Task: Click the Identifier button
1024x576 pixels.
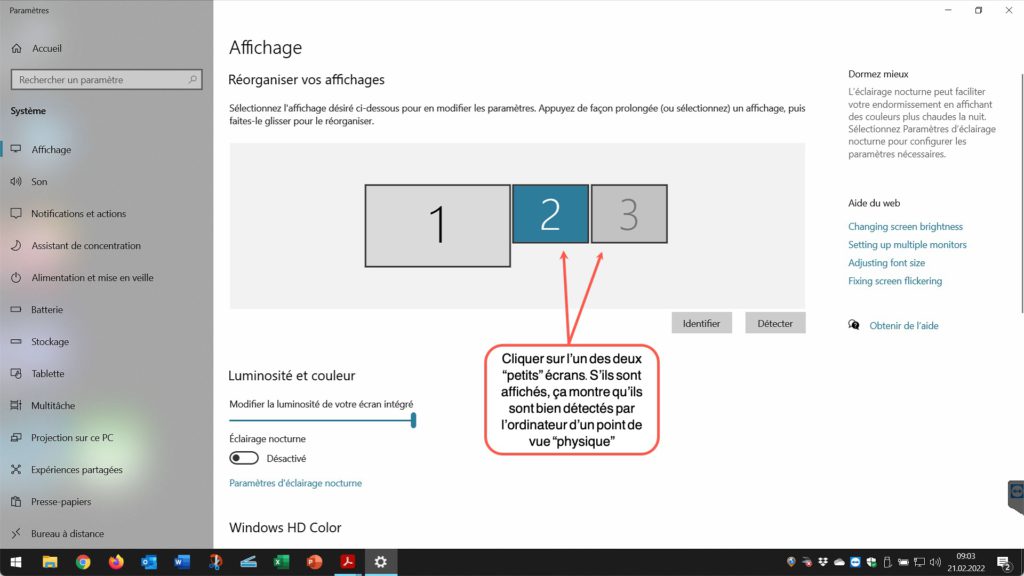Action: (x=702, y=323)
